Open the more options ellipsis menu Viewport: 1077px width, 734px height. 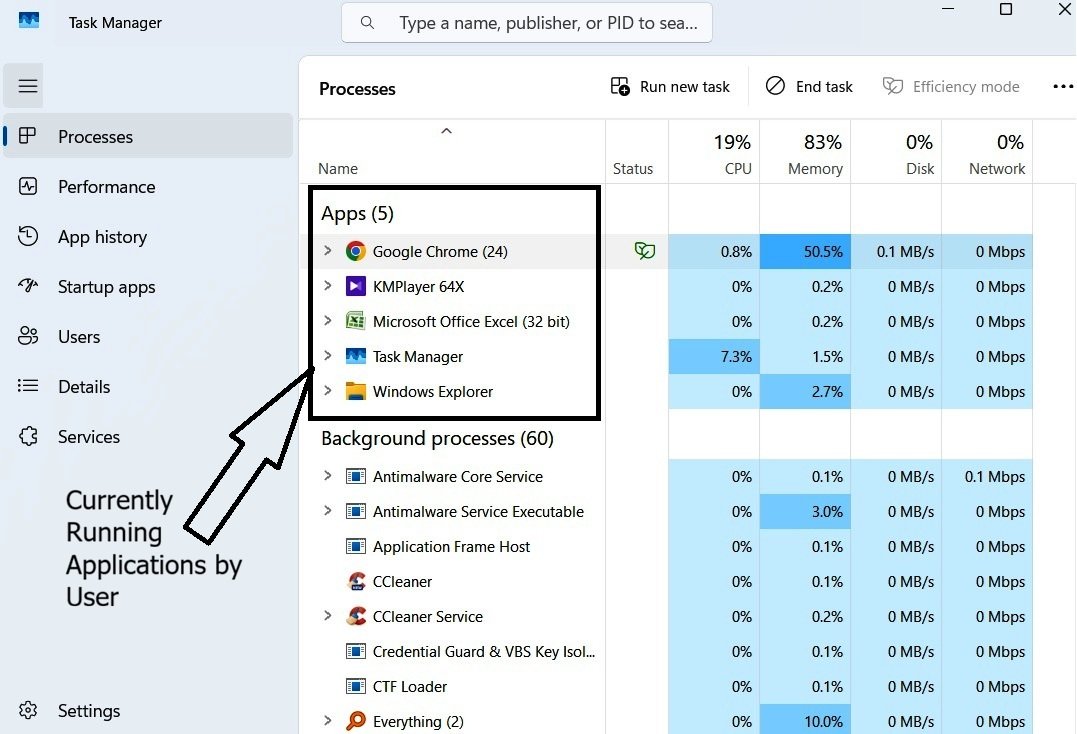(1063, 87)
